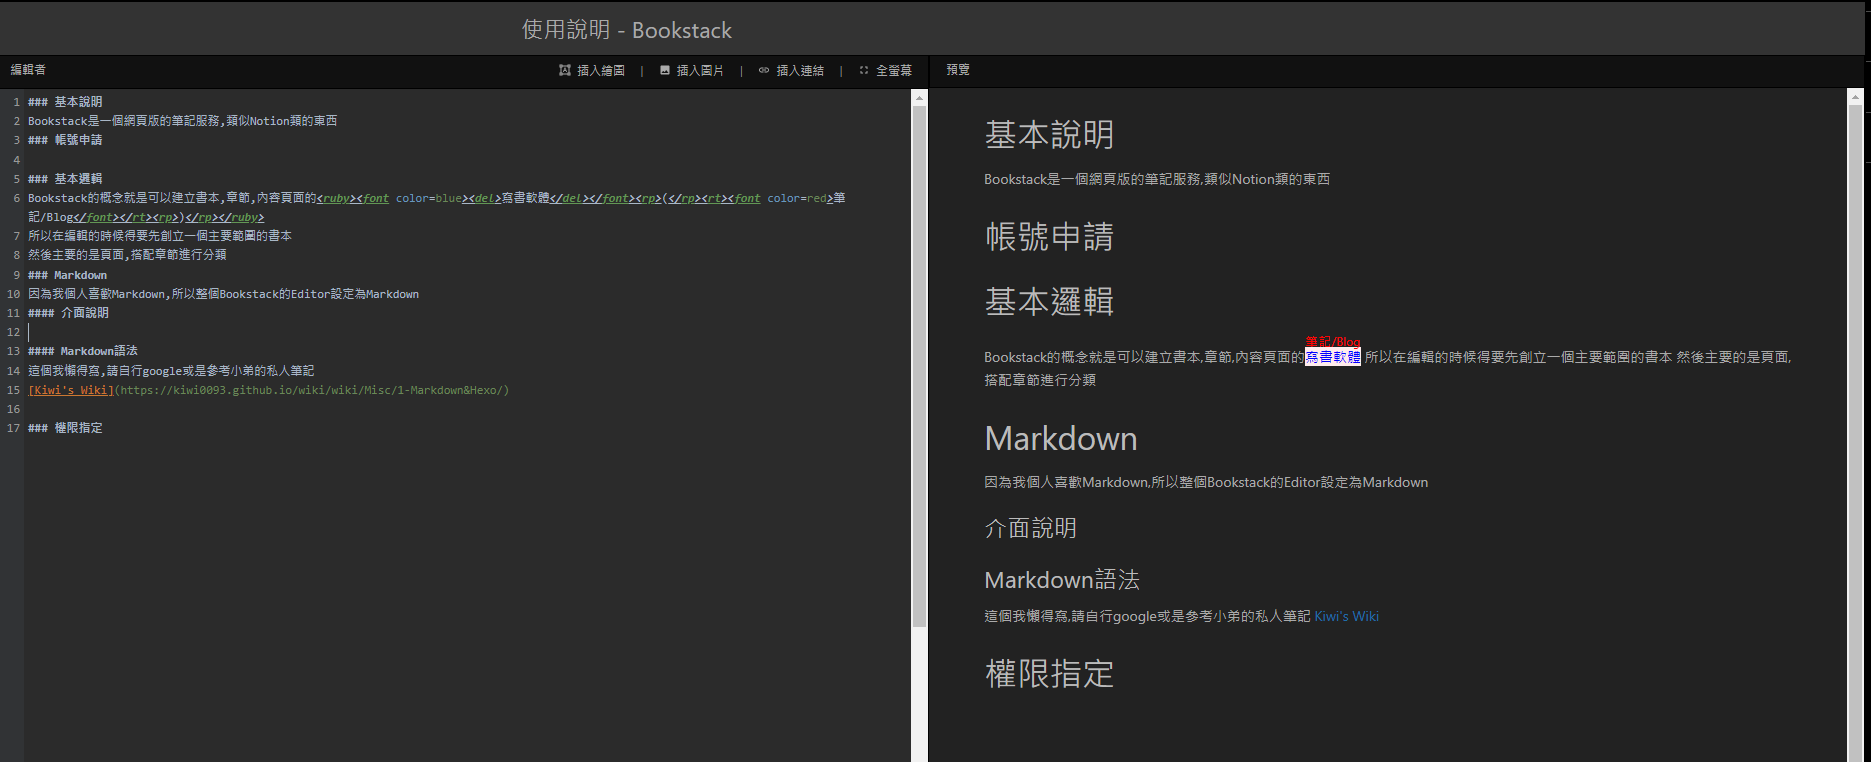The image size is (1871, 762).
Task: Click the 權限指定 heading in preview
Action: [x=1049, y=673]
